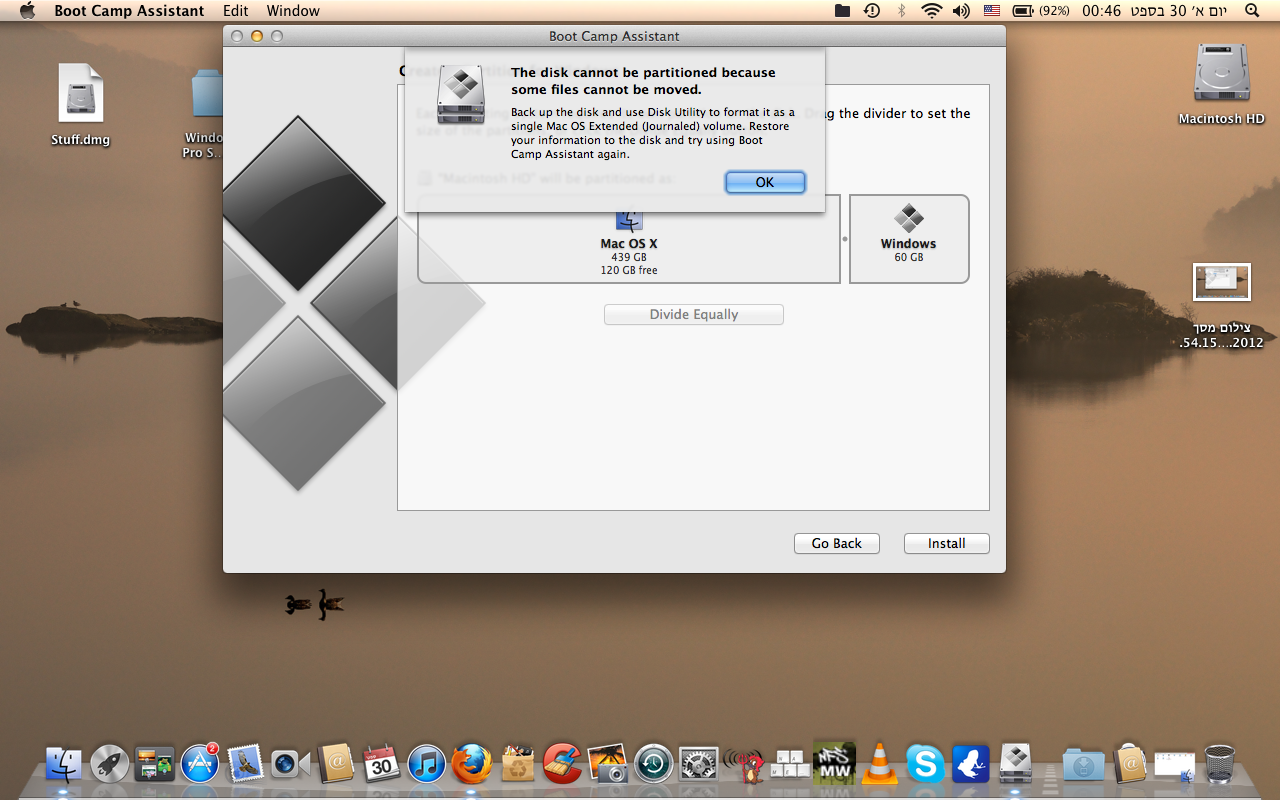Select the Mac OS X 439 GB partition box
1280x800 pixels.
[628, 239]
